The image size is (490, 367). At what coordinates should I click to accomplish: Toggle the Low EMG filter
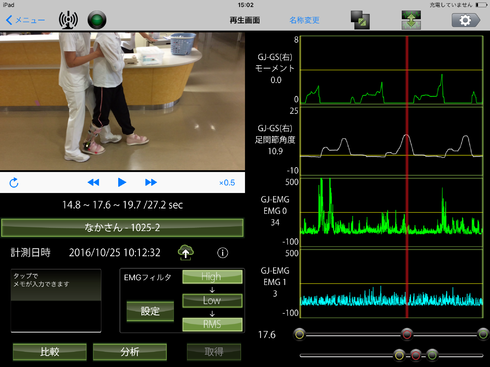pyautogui.click(x=212, y=300)
